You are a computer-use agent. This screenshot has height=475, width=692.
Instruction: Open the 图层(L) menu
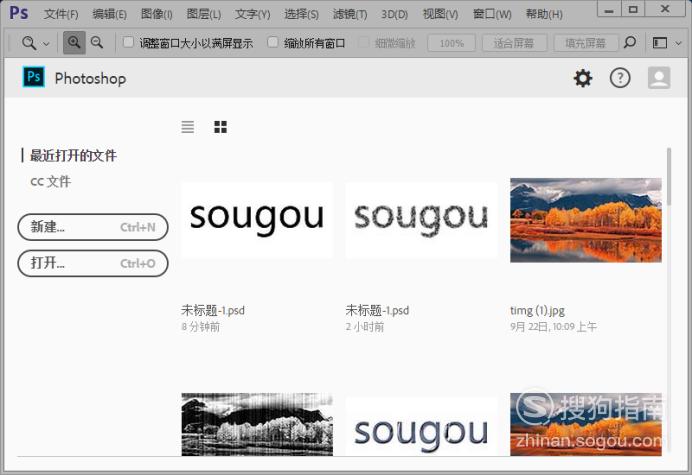[x=204, y=15]
